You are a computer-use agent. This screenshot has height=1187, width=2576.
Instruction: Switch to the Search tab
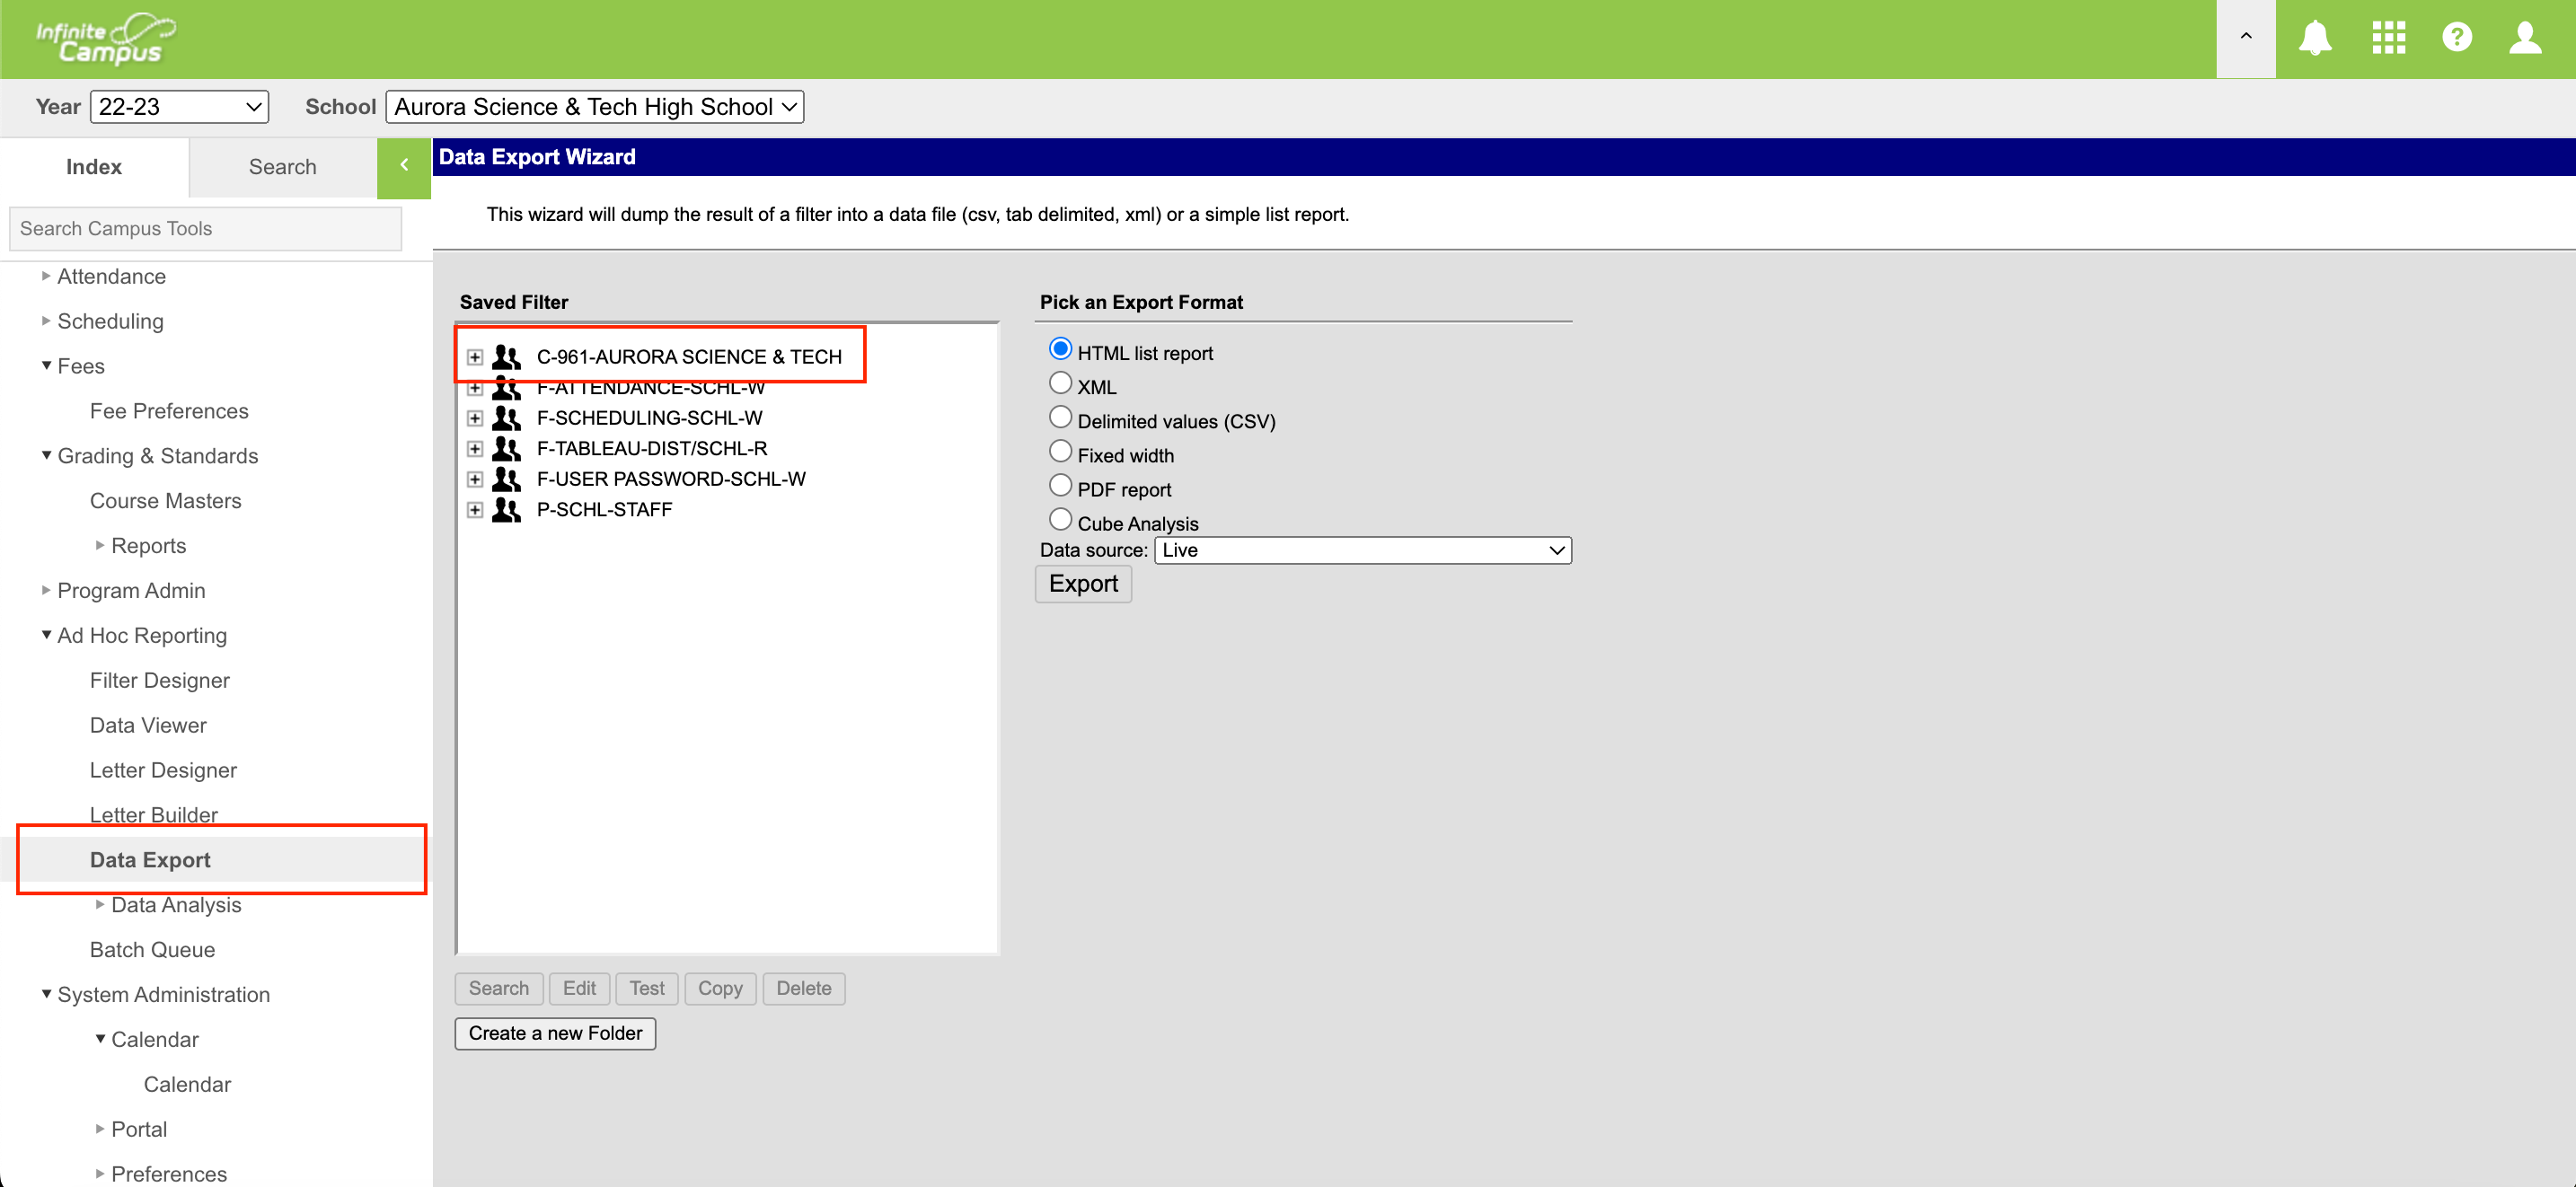[x=283, y=167]
